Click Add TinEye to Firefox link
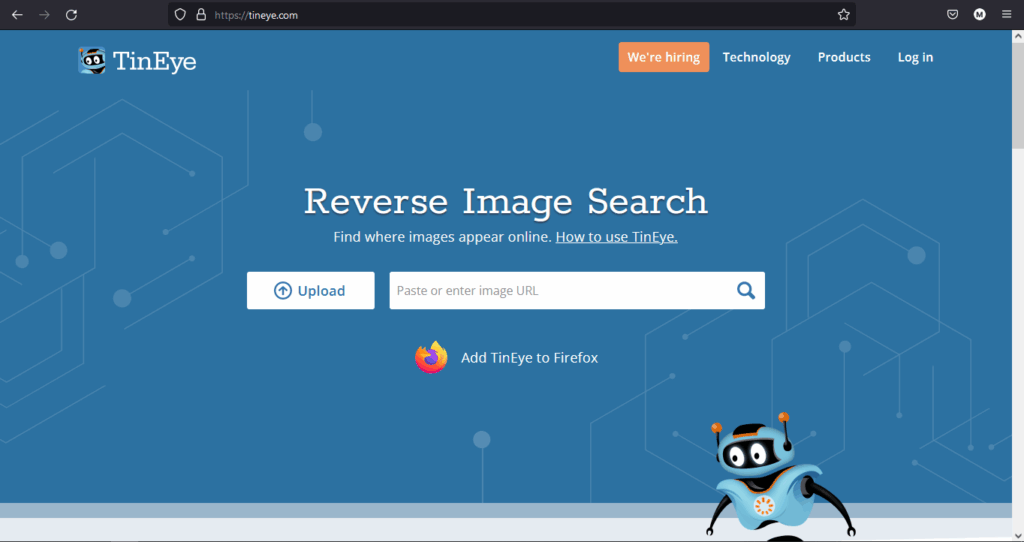The image size is (1024, 542). tap(529, 358)
